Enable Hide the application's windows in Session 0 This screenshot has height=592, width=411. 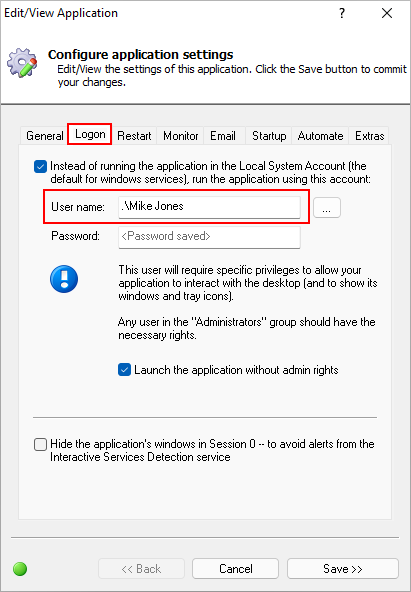tap(40, 444)
